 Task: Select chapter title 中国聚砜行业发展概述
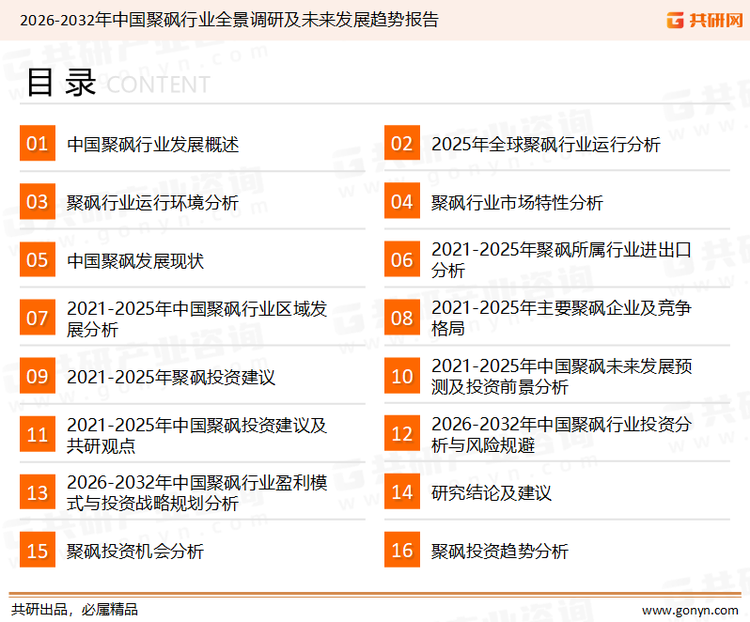click(153, 144)
